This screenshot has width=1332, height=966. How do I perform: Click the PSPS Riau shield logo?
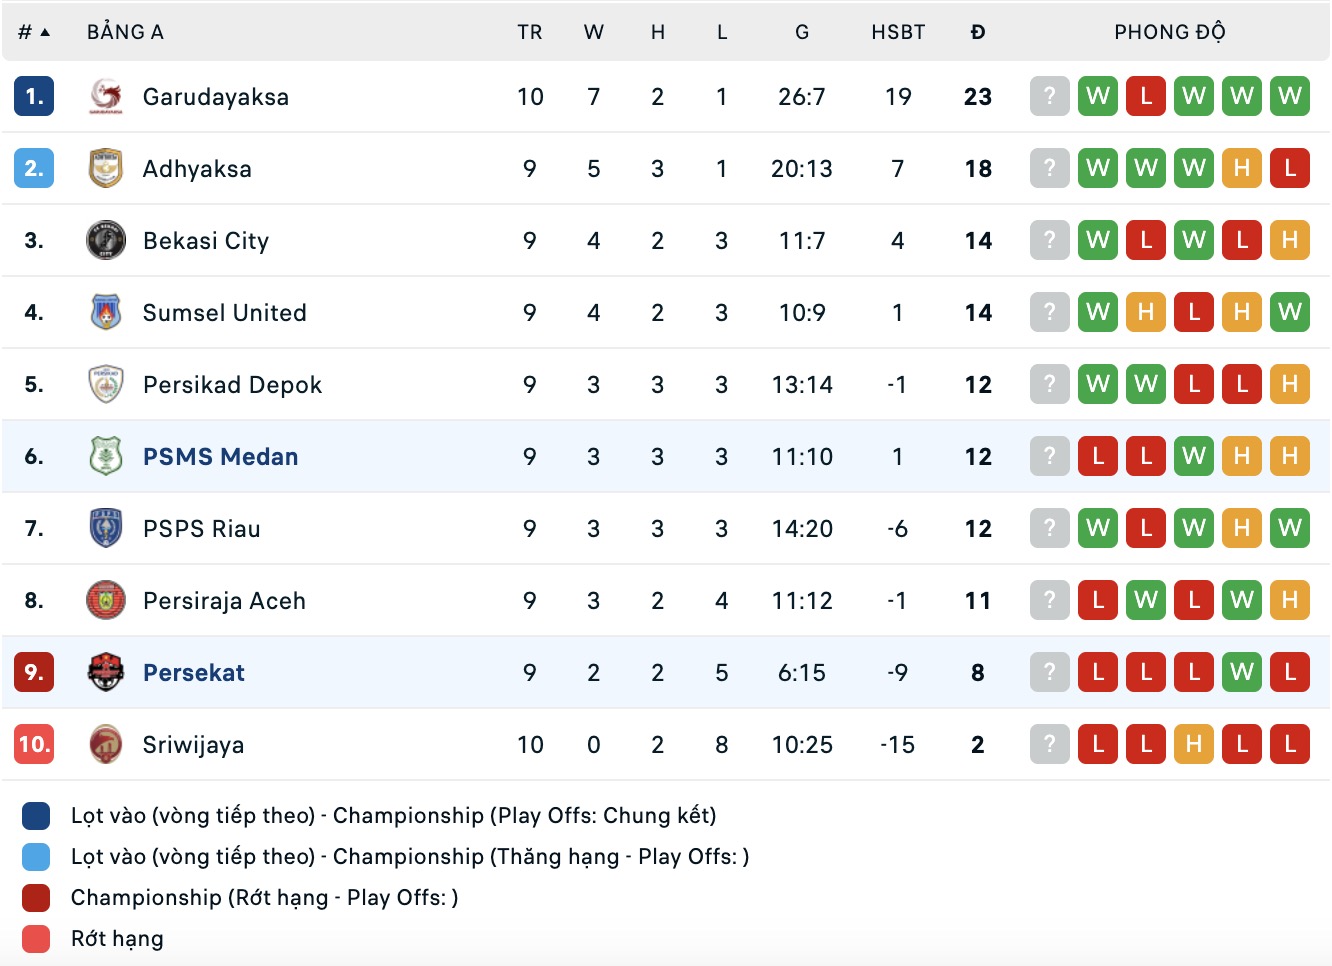coord(106,529)
